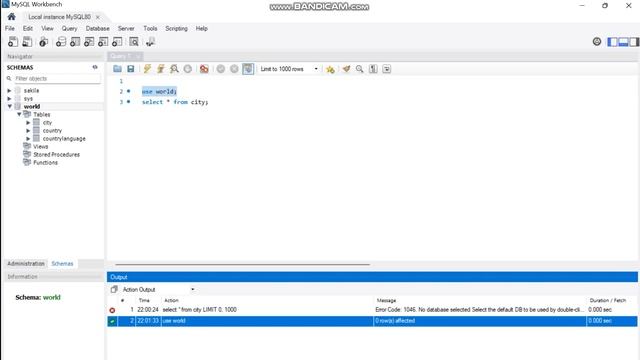This screenshot has height=360, width=640.
Task: Expand the sakila schema
Action: coord(9,91)
